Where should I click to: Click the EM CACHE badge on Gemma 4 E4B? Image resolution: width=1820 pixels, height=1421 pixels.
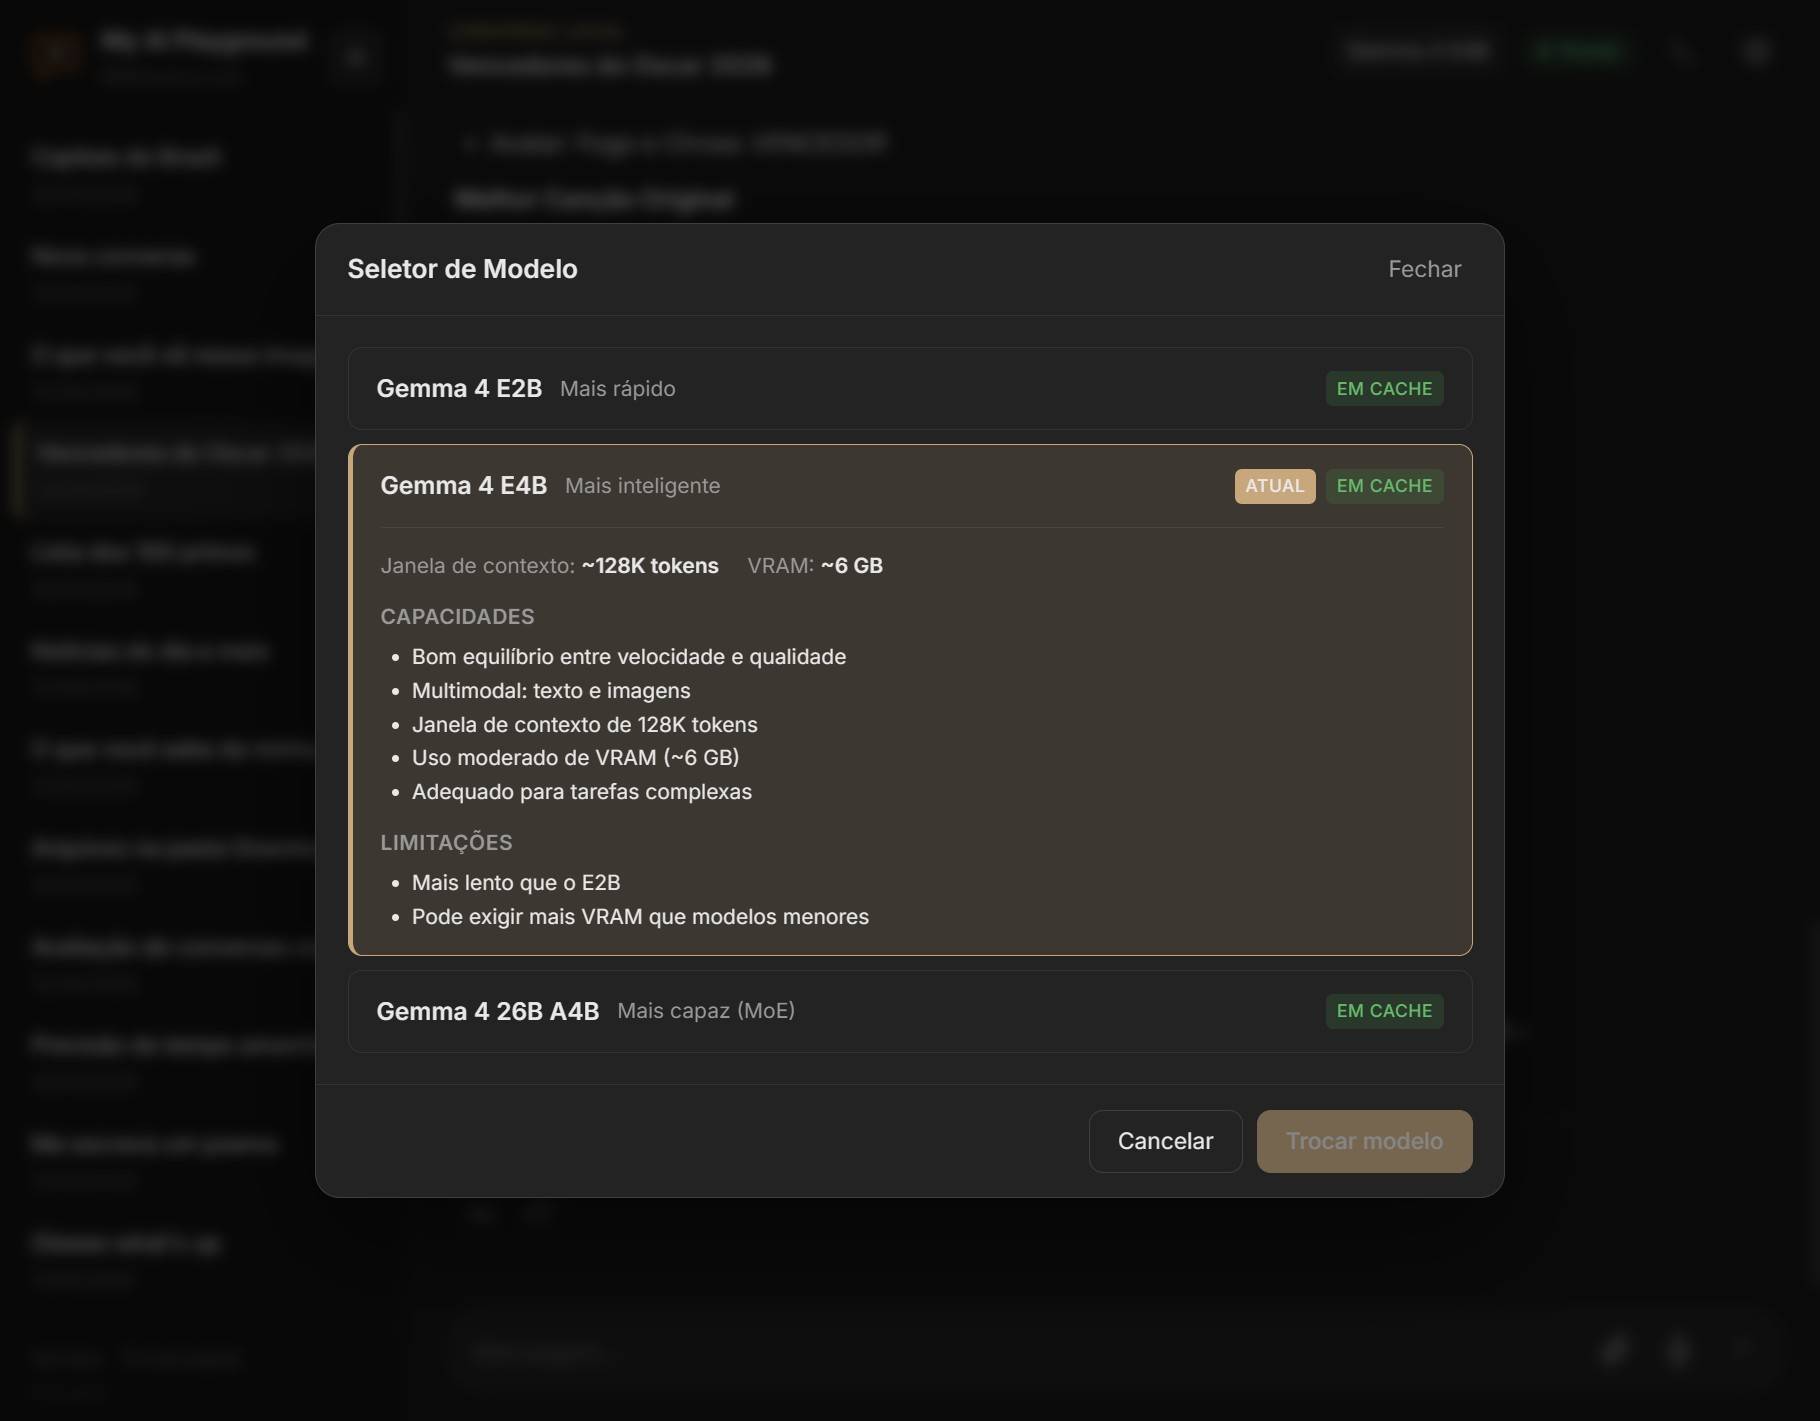[x=1384, y=486]
